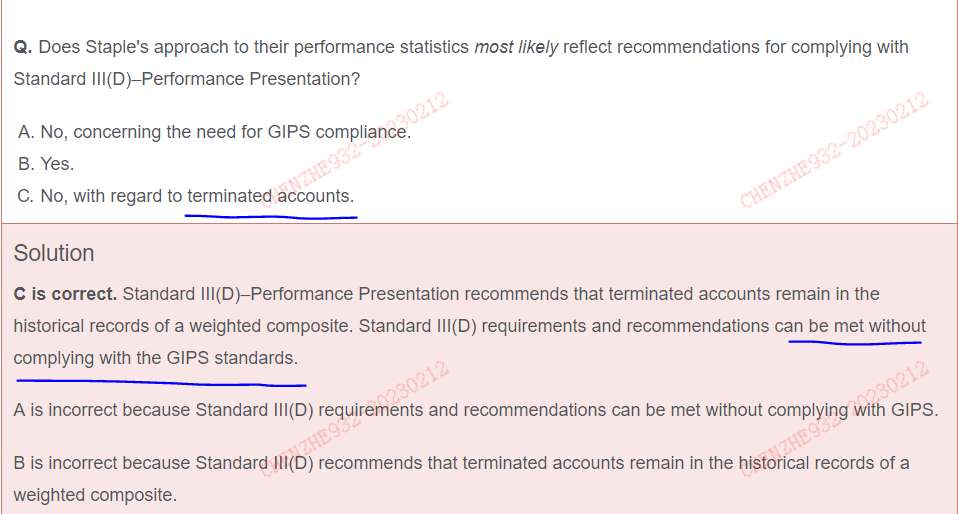
Task: Click the red watermark at upper right
Action: [x=835, y=150]
